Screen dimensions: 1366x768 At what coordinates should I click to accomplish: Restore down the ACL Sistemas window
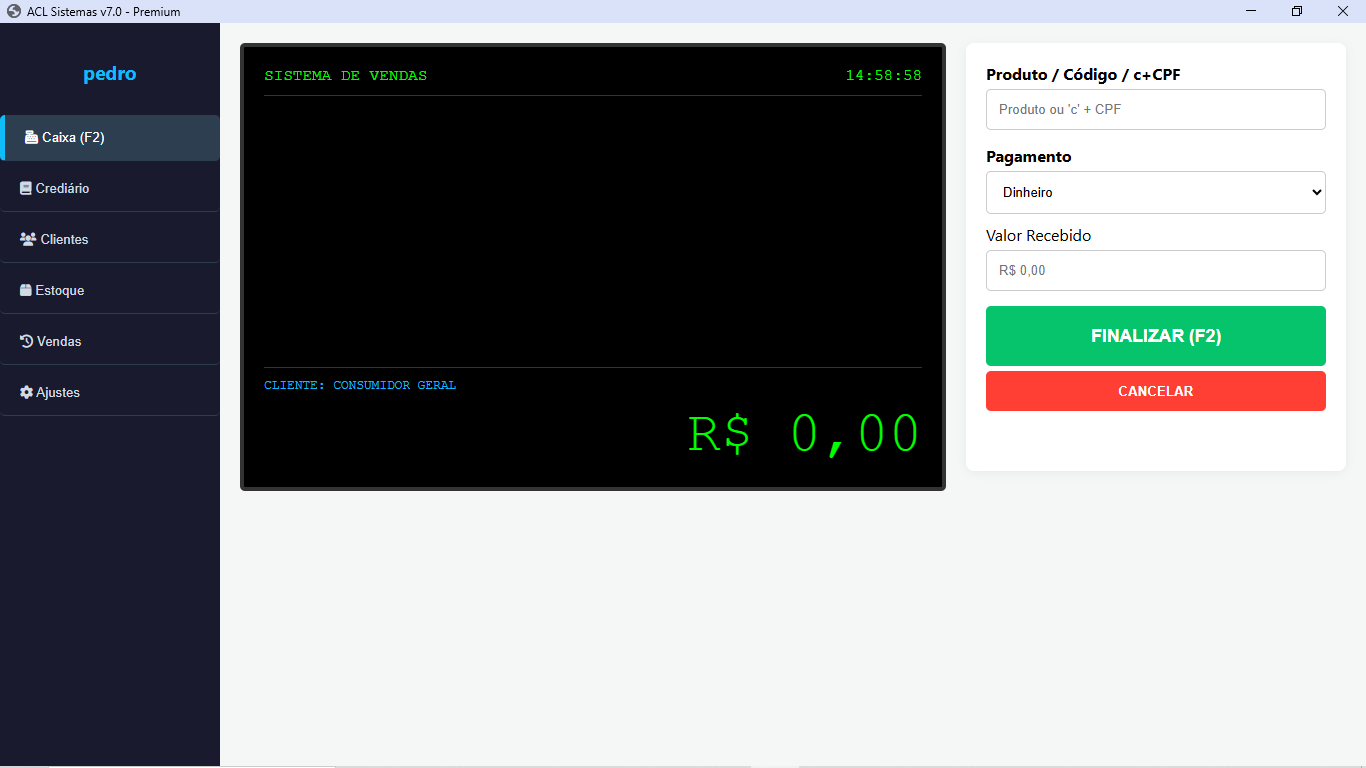pyautogui.click(x=1297, y=11)
